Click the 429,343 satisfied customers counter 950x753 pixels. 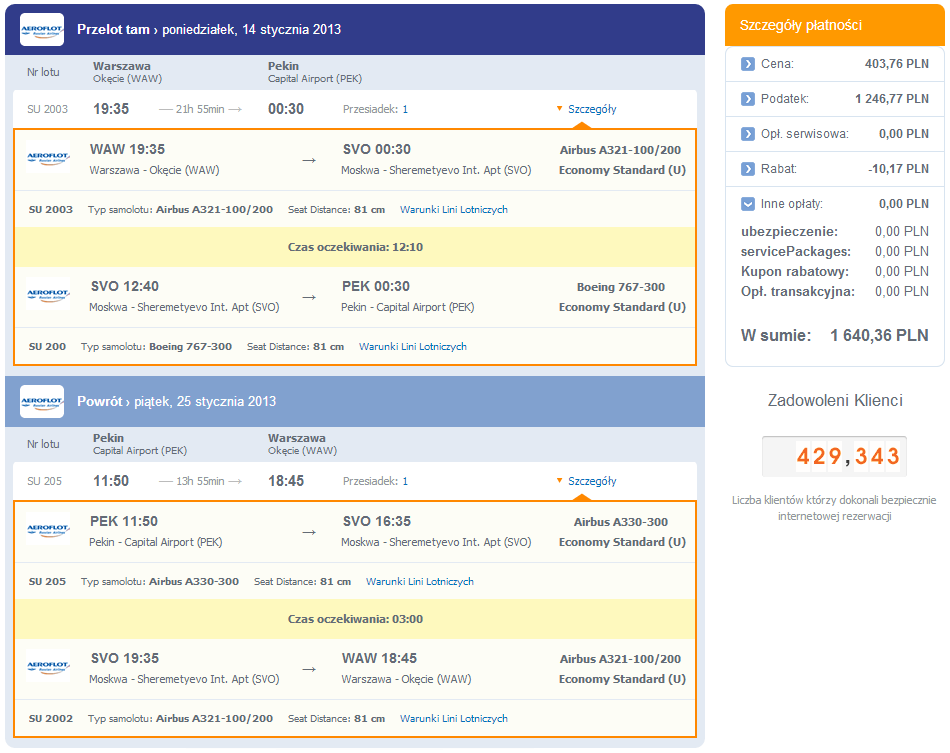(834, 457)
